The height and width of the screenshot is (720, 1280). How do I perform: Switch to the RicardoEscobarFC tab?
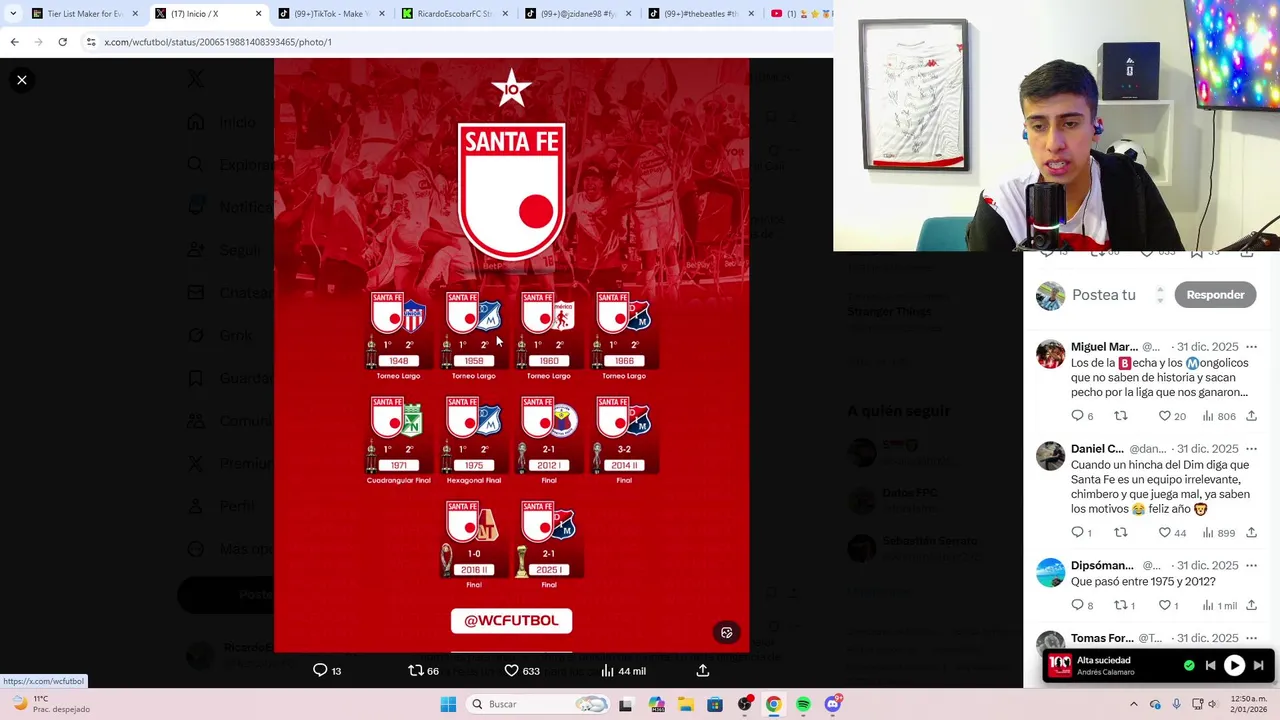point(453,14)
